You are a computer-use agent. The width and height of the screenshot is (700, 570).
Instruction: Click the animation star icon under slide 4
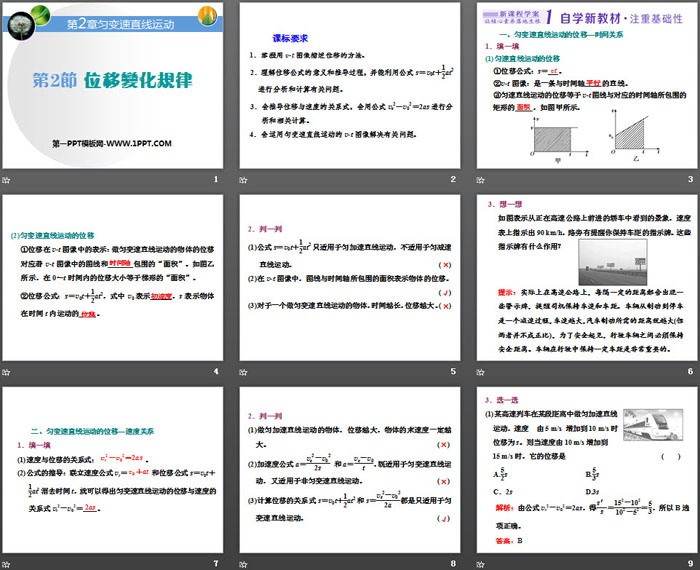point(8,372)
